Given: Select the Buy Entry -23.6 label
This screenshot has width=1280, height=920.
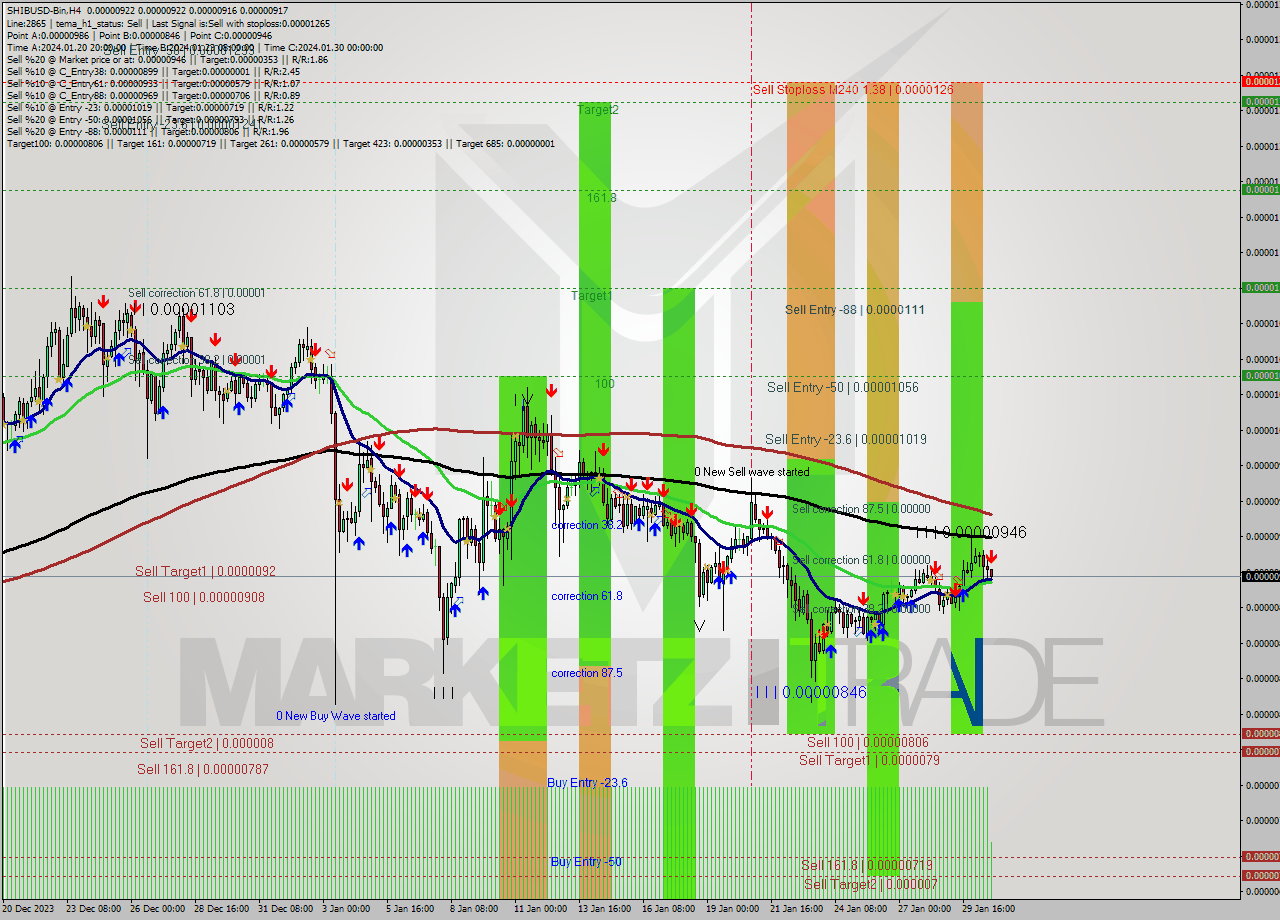Looking at the screenshot, I should (x=587, y=782).
